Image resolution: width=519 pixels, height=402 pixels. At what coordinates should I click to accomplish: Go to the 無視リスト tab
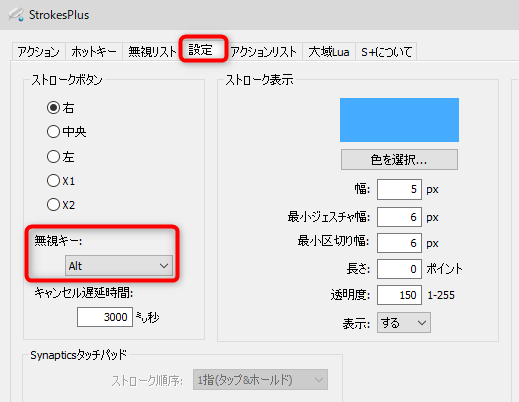point(152,52)
